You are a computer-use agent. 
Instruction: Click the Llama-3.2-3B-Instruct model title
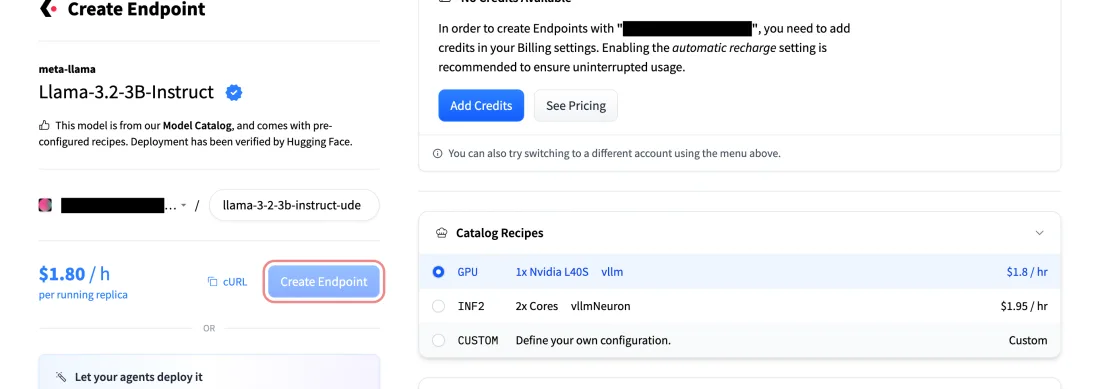pos(126,92)
